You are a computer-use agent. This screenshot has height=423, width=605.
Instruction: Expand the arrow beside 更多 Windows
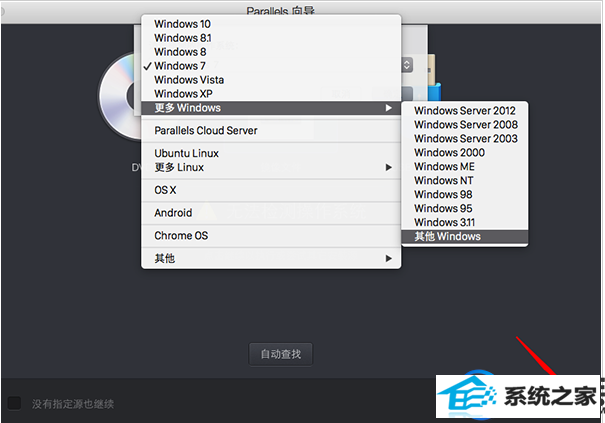389,108
